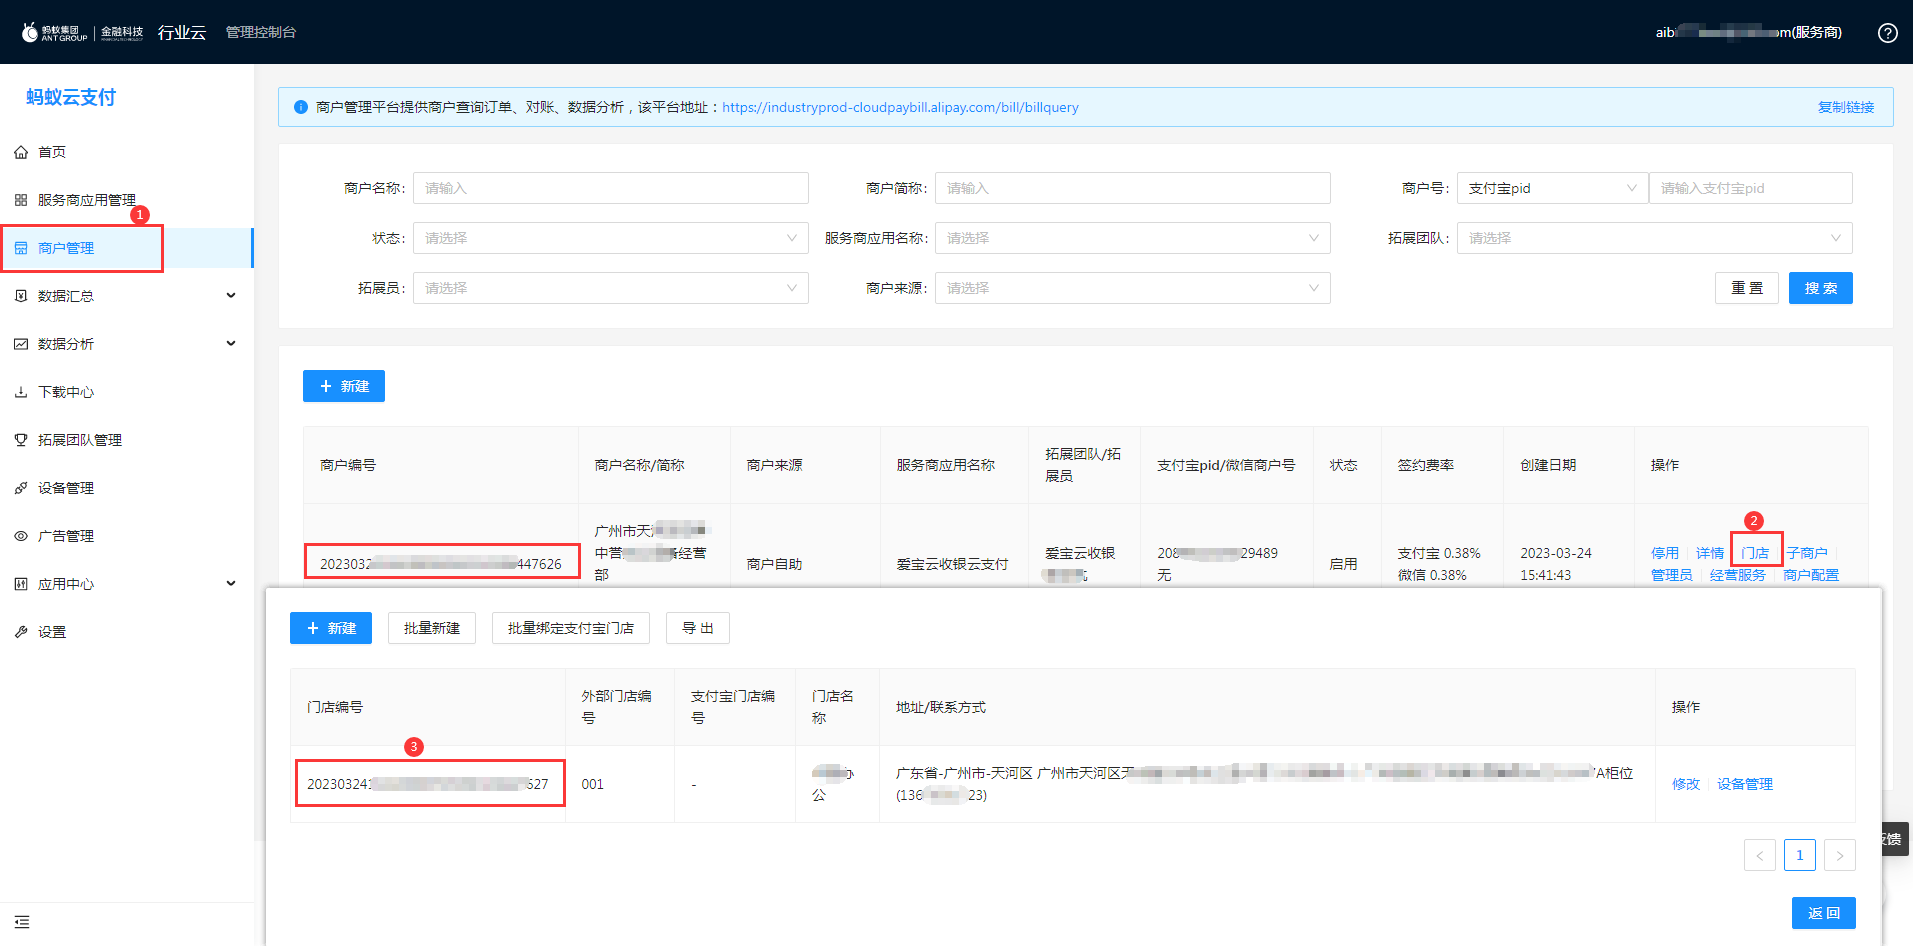Click the home icon beside 首页
Image resolution: width=1913 pixels, height=946 pixels.
21,152
